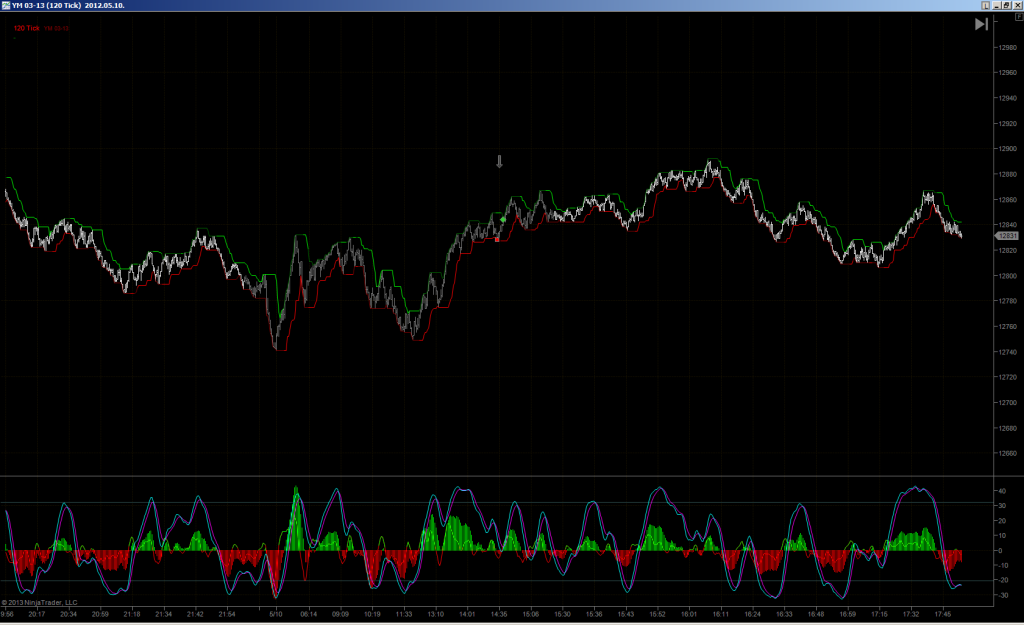
Task: Click the 40 label on indicator axis
Action: point(1002,491)
